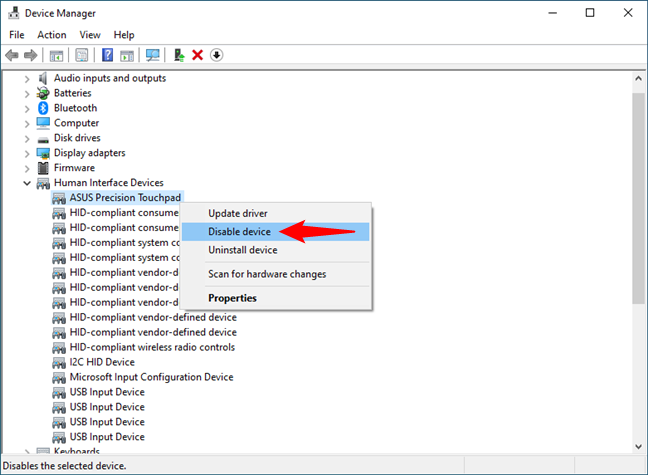This screenshot has width=648, height=475.
Task: Open the View menu
Action: (90, 35)
